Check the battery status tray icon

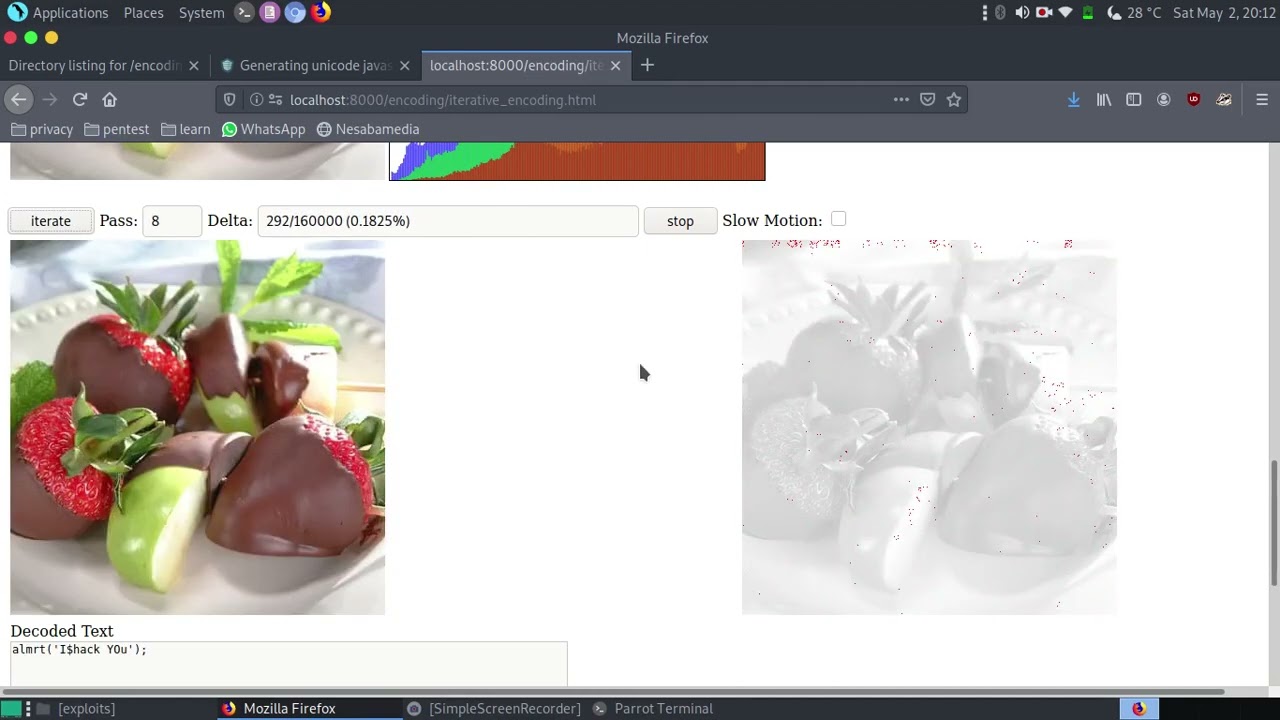pyautogui.click(x=1088, y=13)
